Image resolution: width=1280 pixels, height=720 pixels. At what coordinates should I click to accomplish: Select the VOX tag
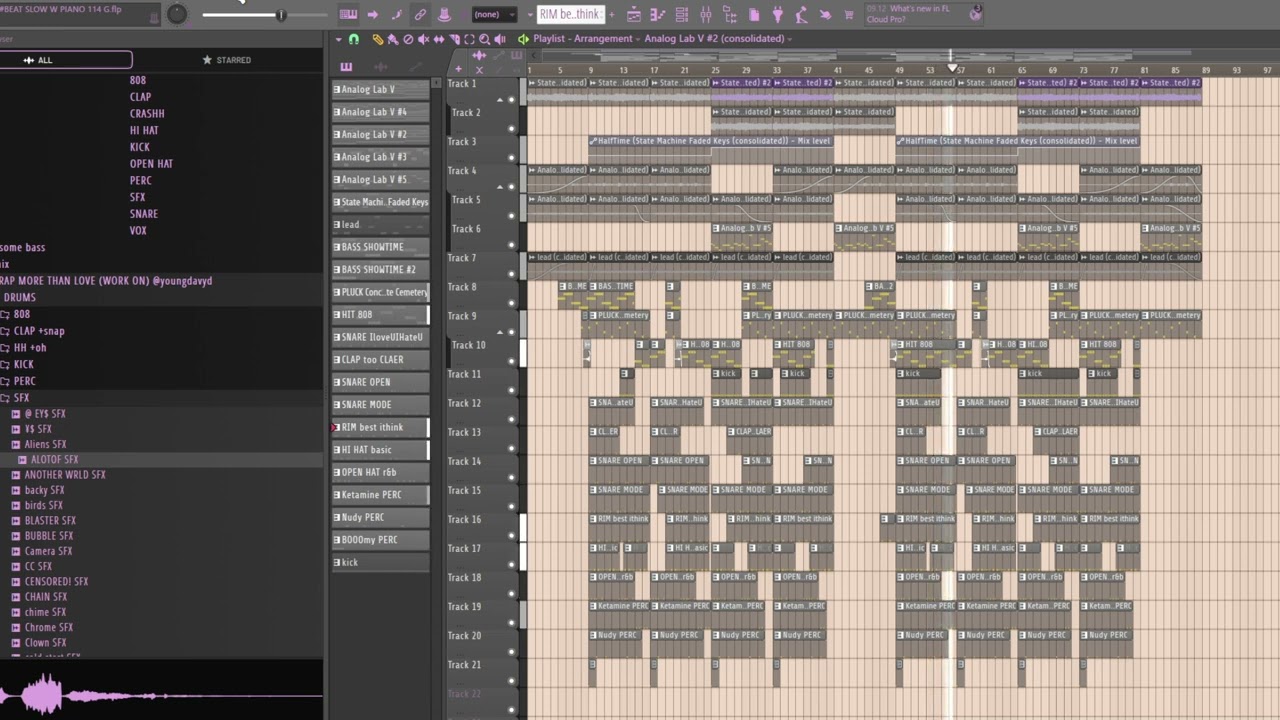pyautogui.click(x=138, y=230)
